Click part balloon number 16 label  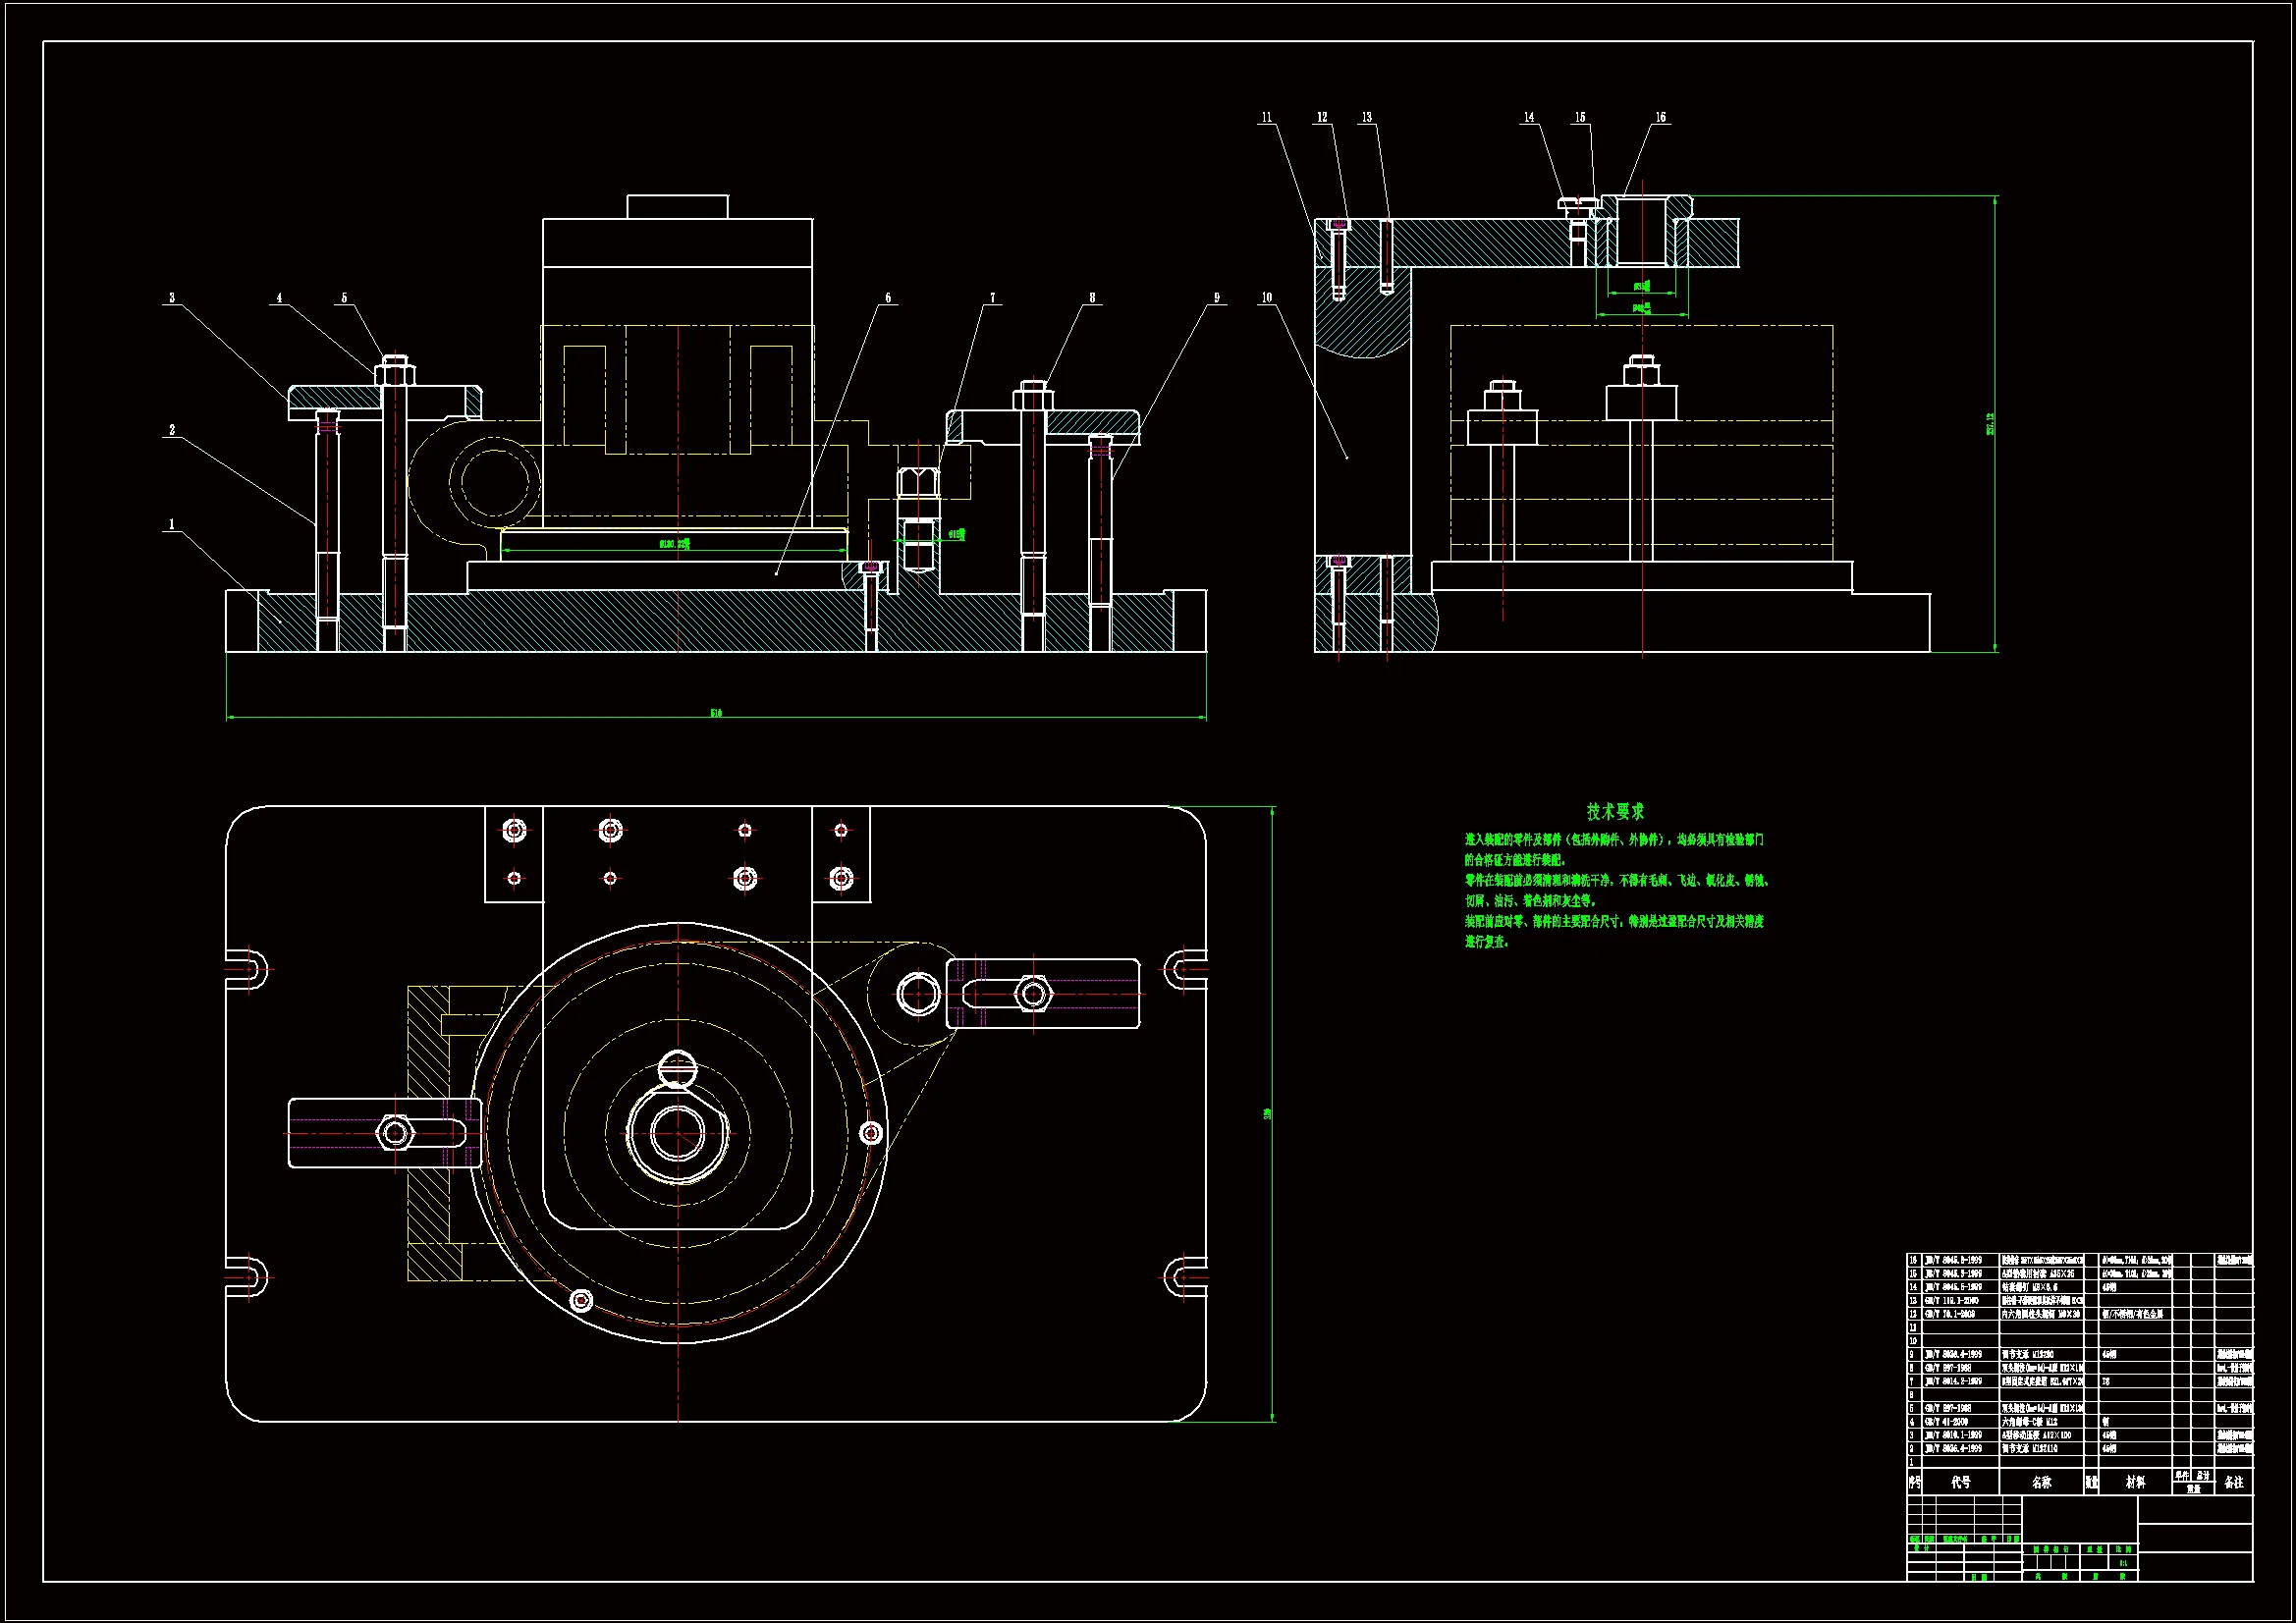[1660, 118]
